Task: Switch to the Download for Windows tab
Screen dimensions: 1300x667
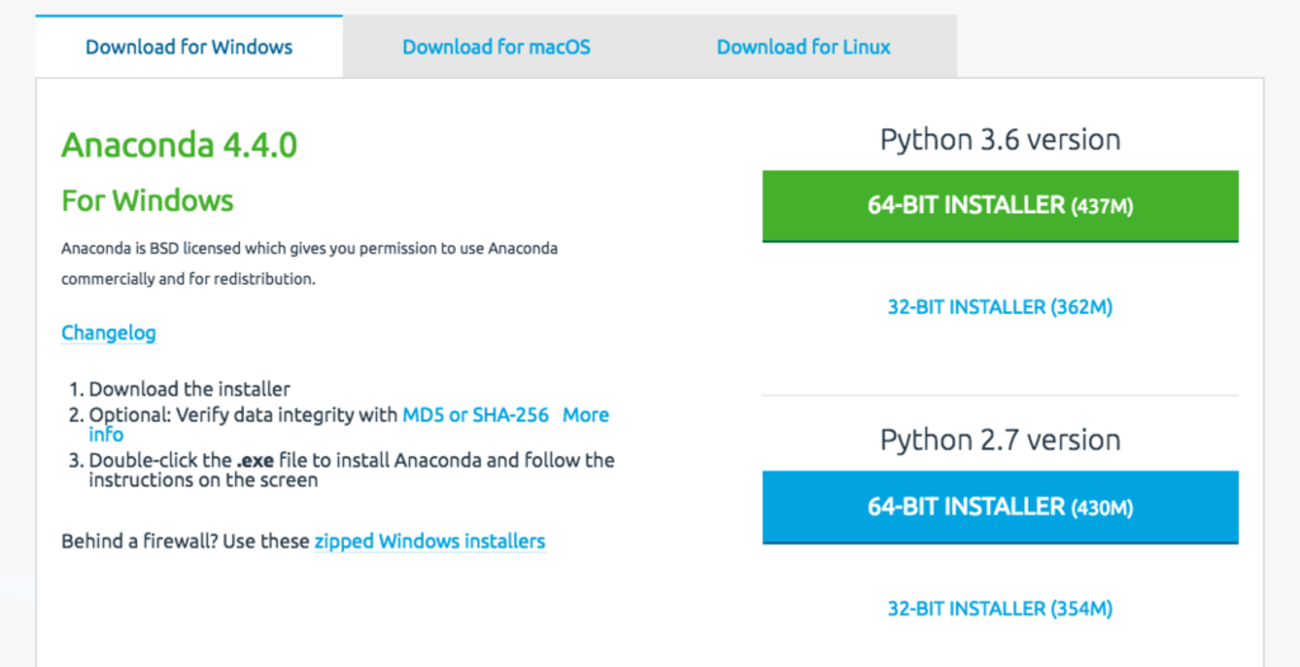Action: pyautogui.click(x=188, y=47)
